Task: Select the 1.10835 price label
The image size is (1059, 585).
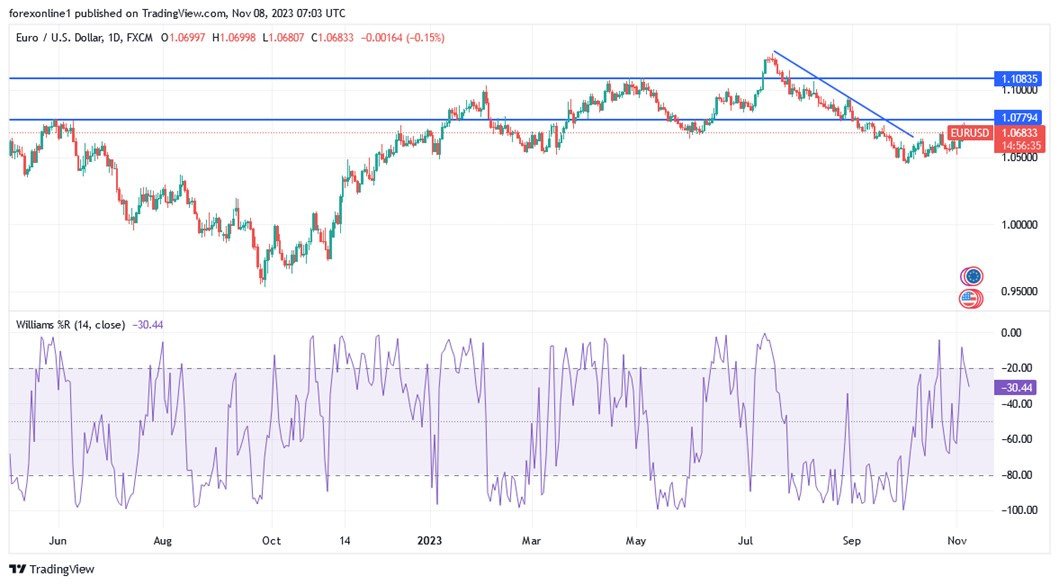Action: coord(1019,78)
